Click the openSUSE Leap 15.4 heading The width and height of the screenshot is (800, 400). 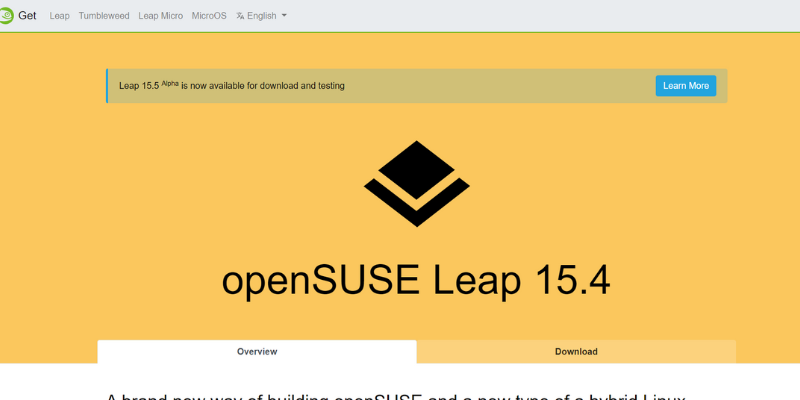pos(416,281)
